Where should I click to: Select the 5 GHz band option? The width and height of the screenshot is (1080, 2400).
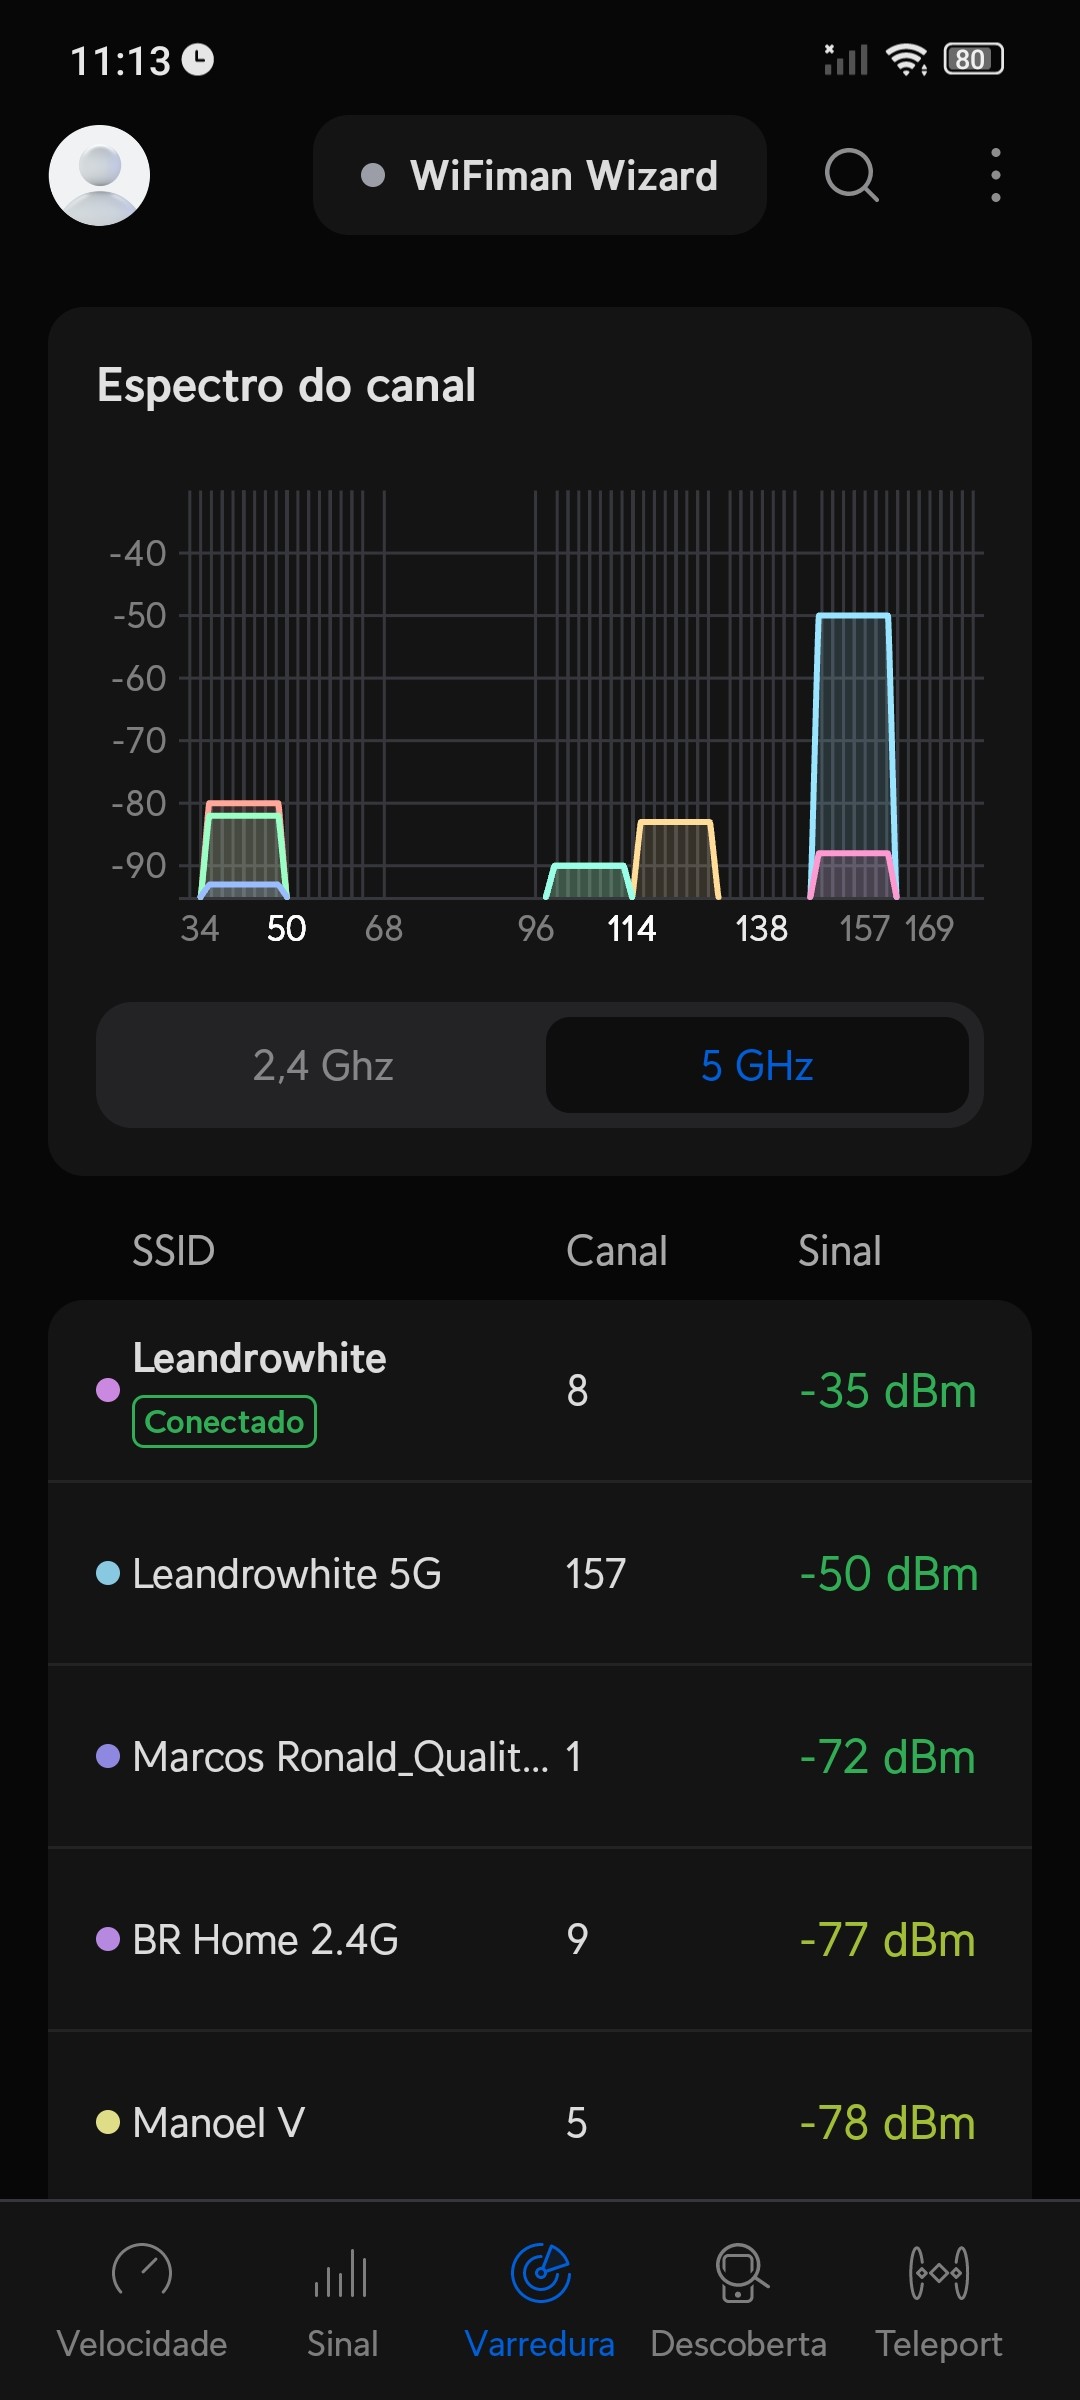[x=757, y=1065]
